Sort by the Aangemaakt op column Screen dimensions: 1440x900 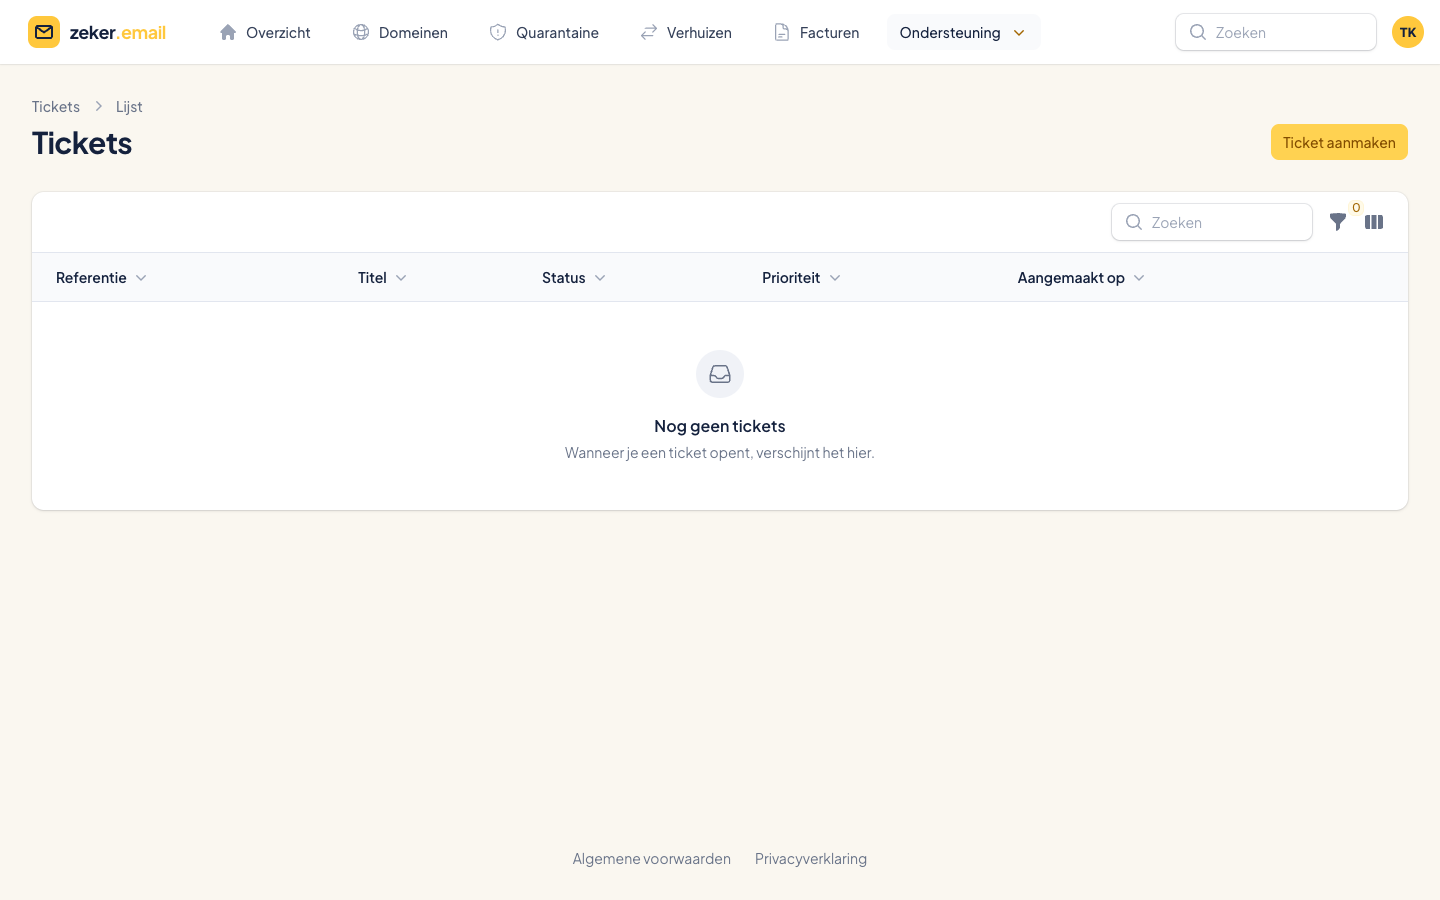[1081, 278]
